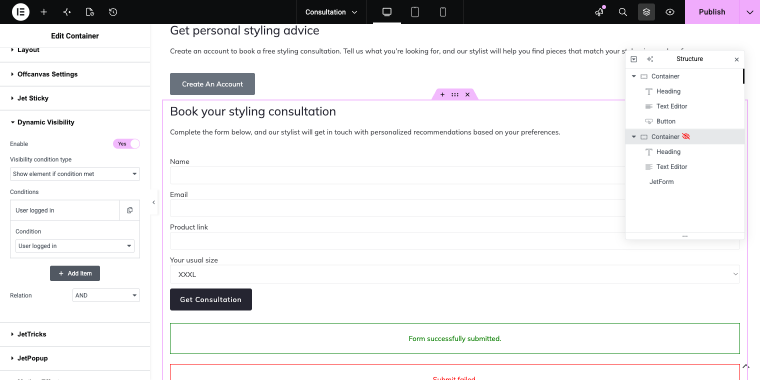760x380 pixels.
Task: Open the site settings icon in top bar
Action: click(x=67, y=12)
